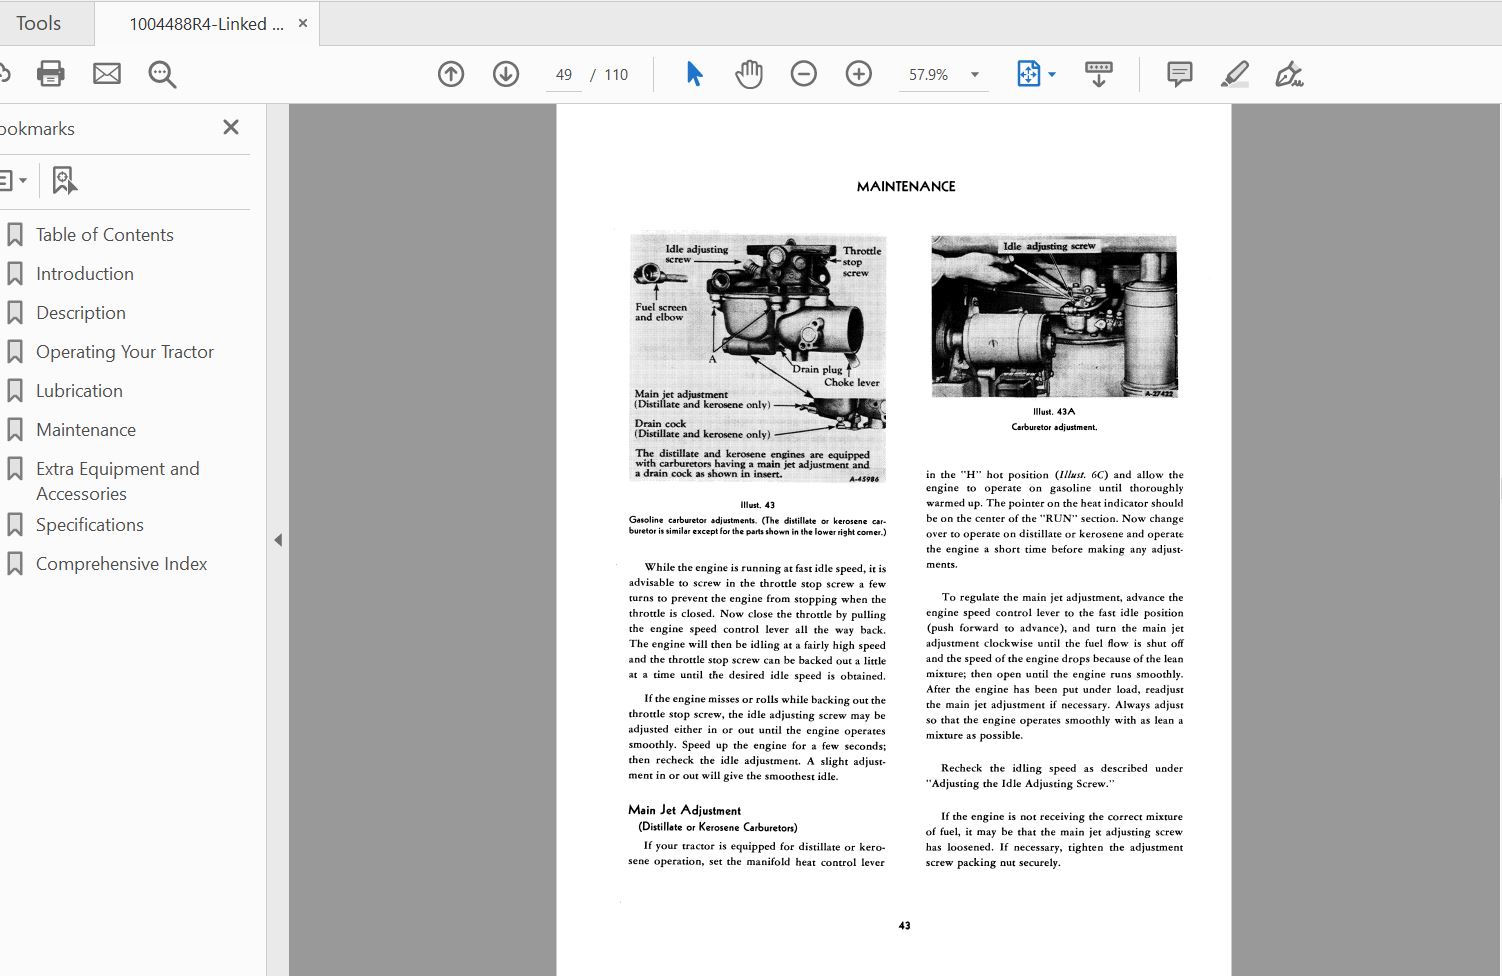The height and width of the screenshot is (976, 1502).
Task: Activate the hand pan tool
Action: coord(749,74)
